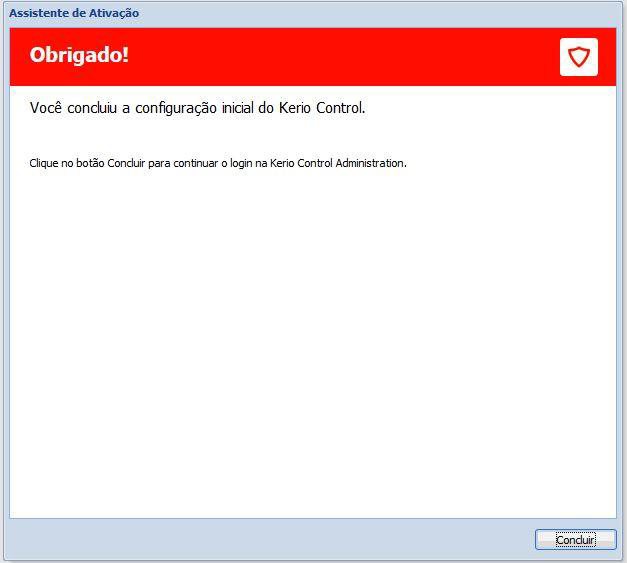This screenshot has width=627, height=563.
Task: Select the 'Obrigado!' heading text
Action: click(x=79, y=55)
